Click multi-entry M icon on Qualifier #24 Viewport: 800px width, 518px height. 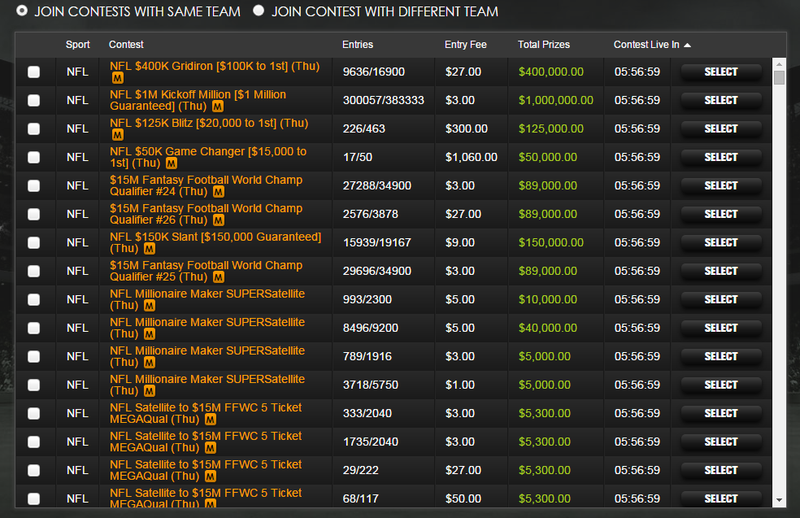[218, 192]
